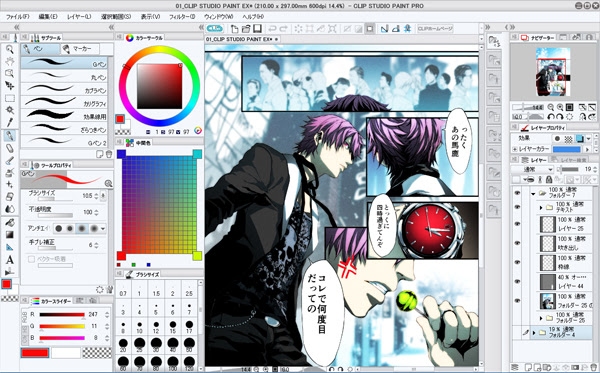This screenshot has height=373, width=600.
Task: Click the CLIP cloud logo button
Action: (215, 28)
